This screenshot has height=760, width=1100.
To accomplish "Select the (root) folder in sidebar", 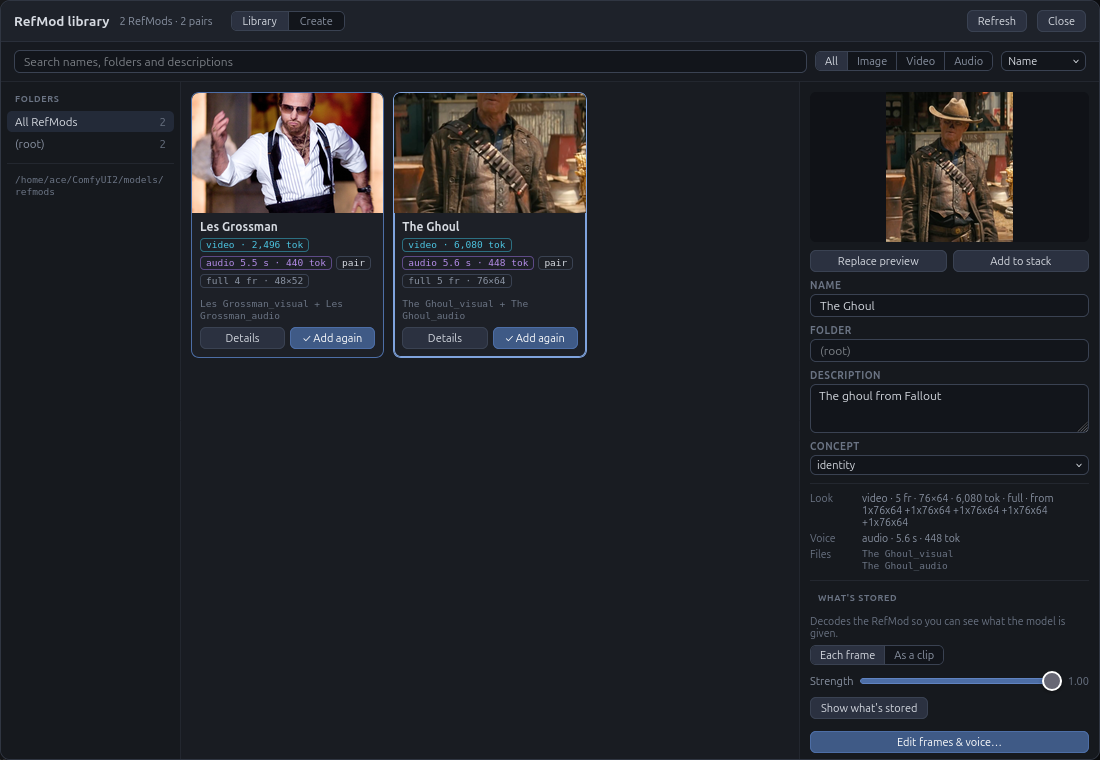I will tap(90, 144).
